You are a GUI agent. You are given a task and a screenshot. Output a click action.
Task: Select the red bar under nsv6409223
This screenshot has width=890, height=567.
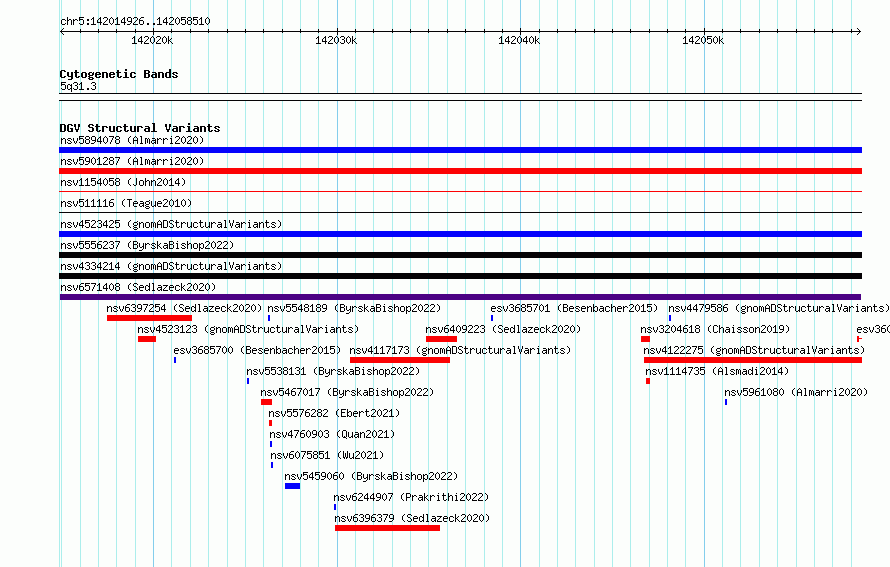[x=442, y=339]
